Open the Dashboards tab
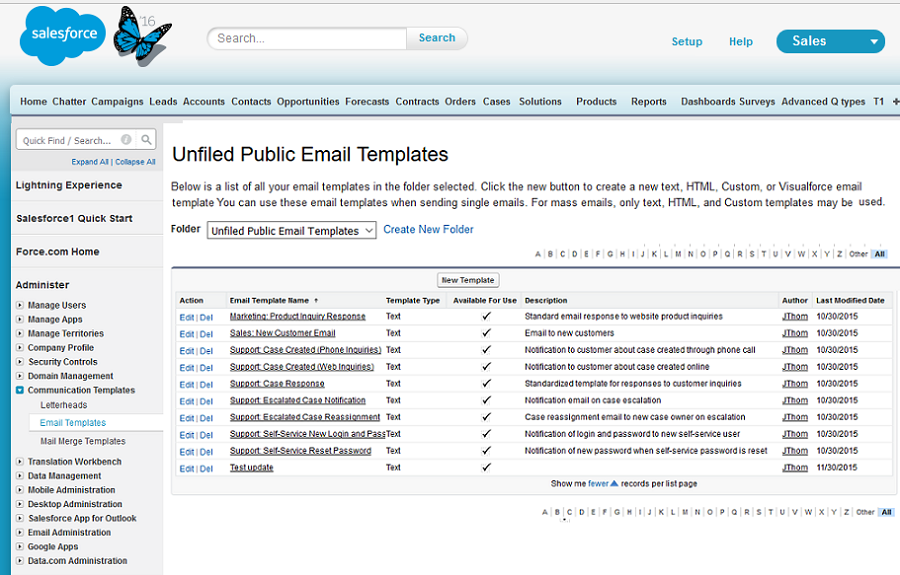Screen dimensions: 900x575 click(x=709, y=102)
